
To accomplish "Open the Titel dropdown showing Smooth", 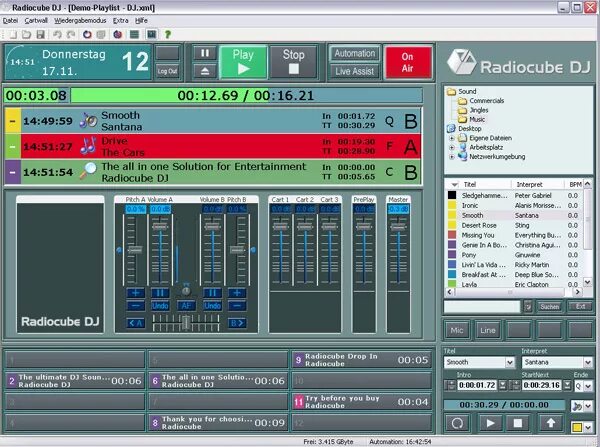I will coord(510,362).
